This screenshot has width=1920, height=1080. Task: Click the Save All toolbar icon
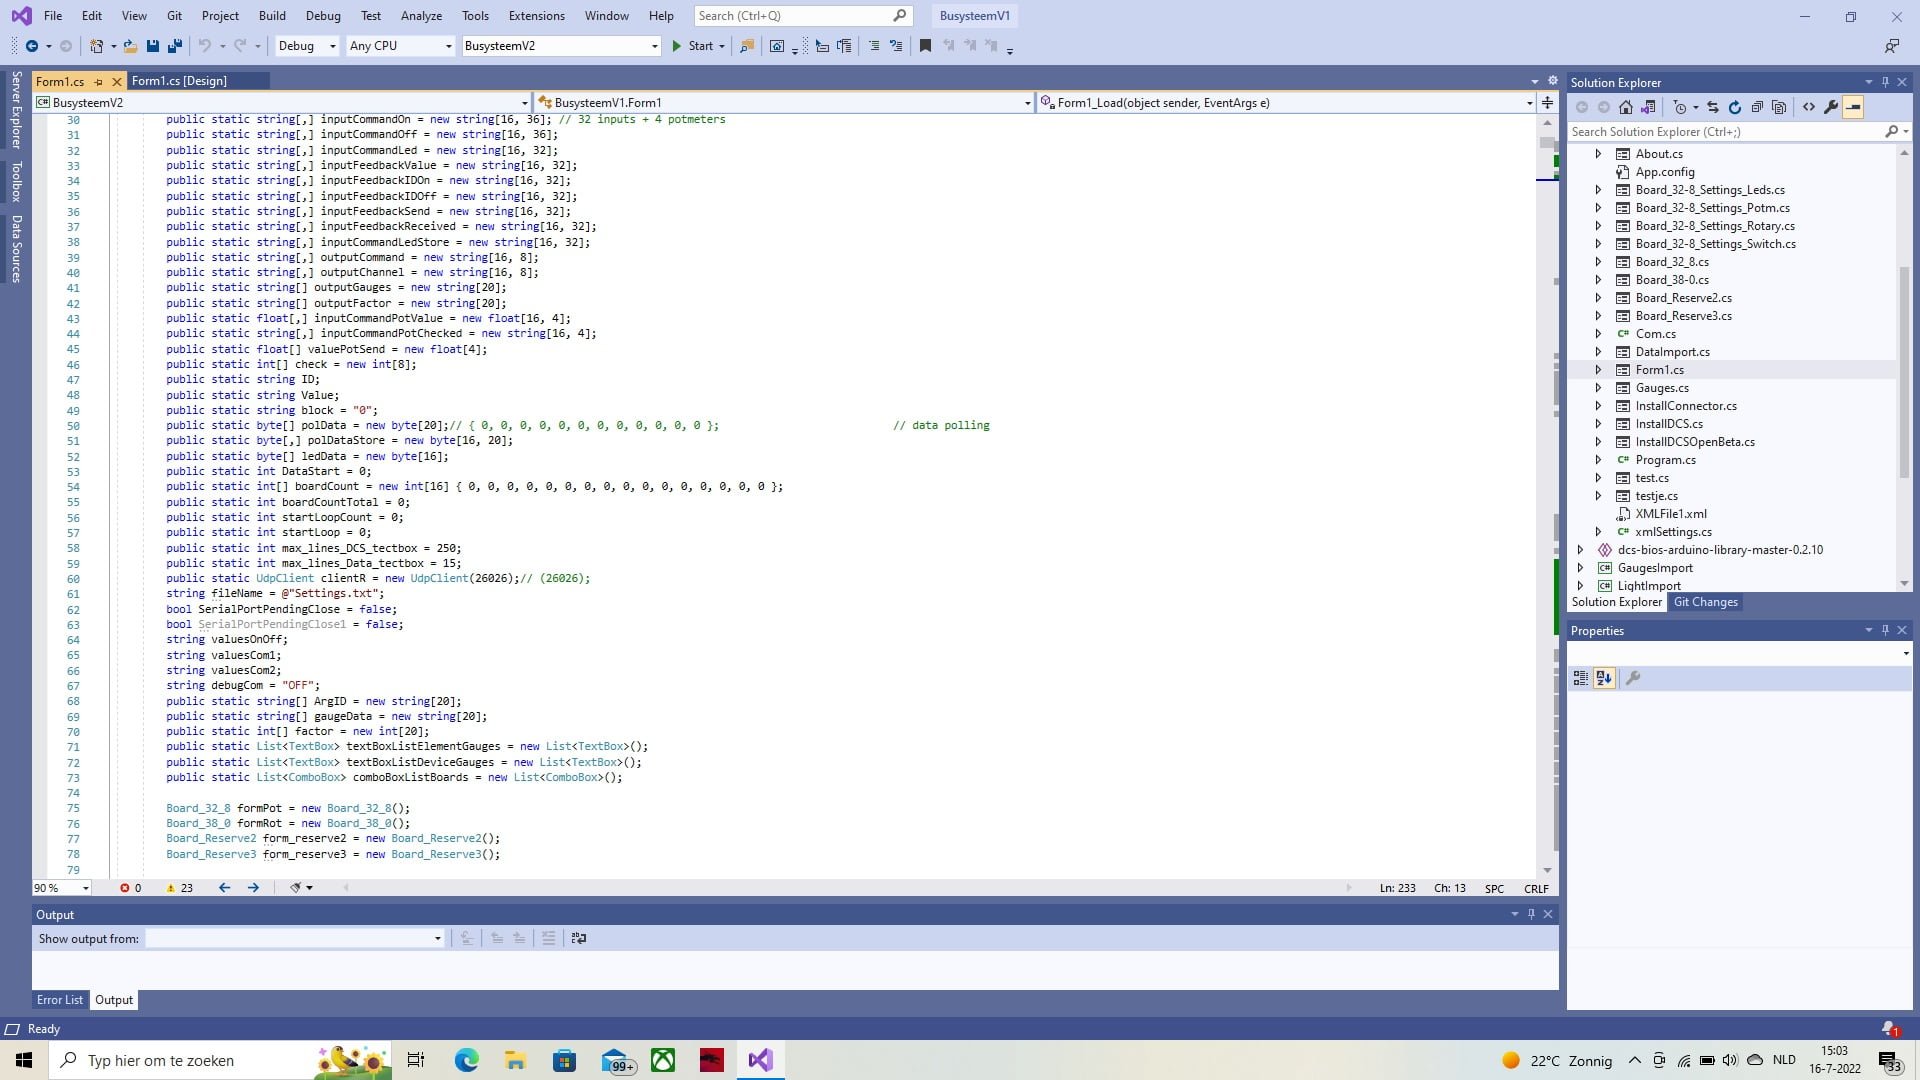[175, 46]
